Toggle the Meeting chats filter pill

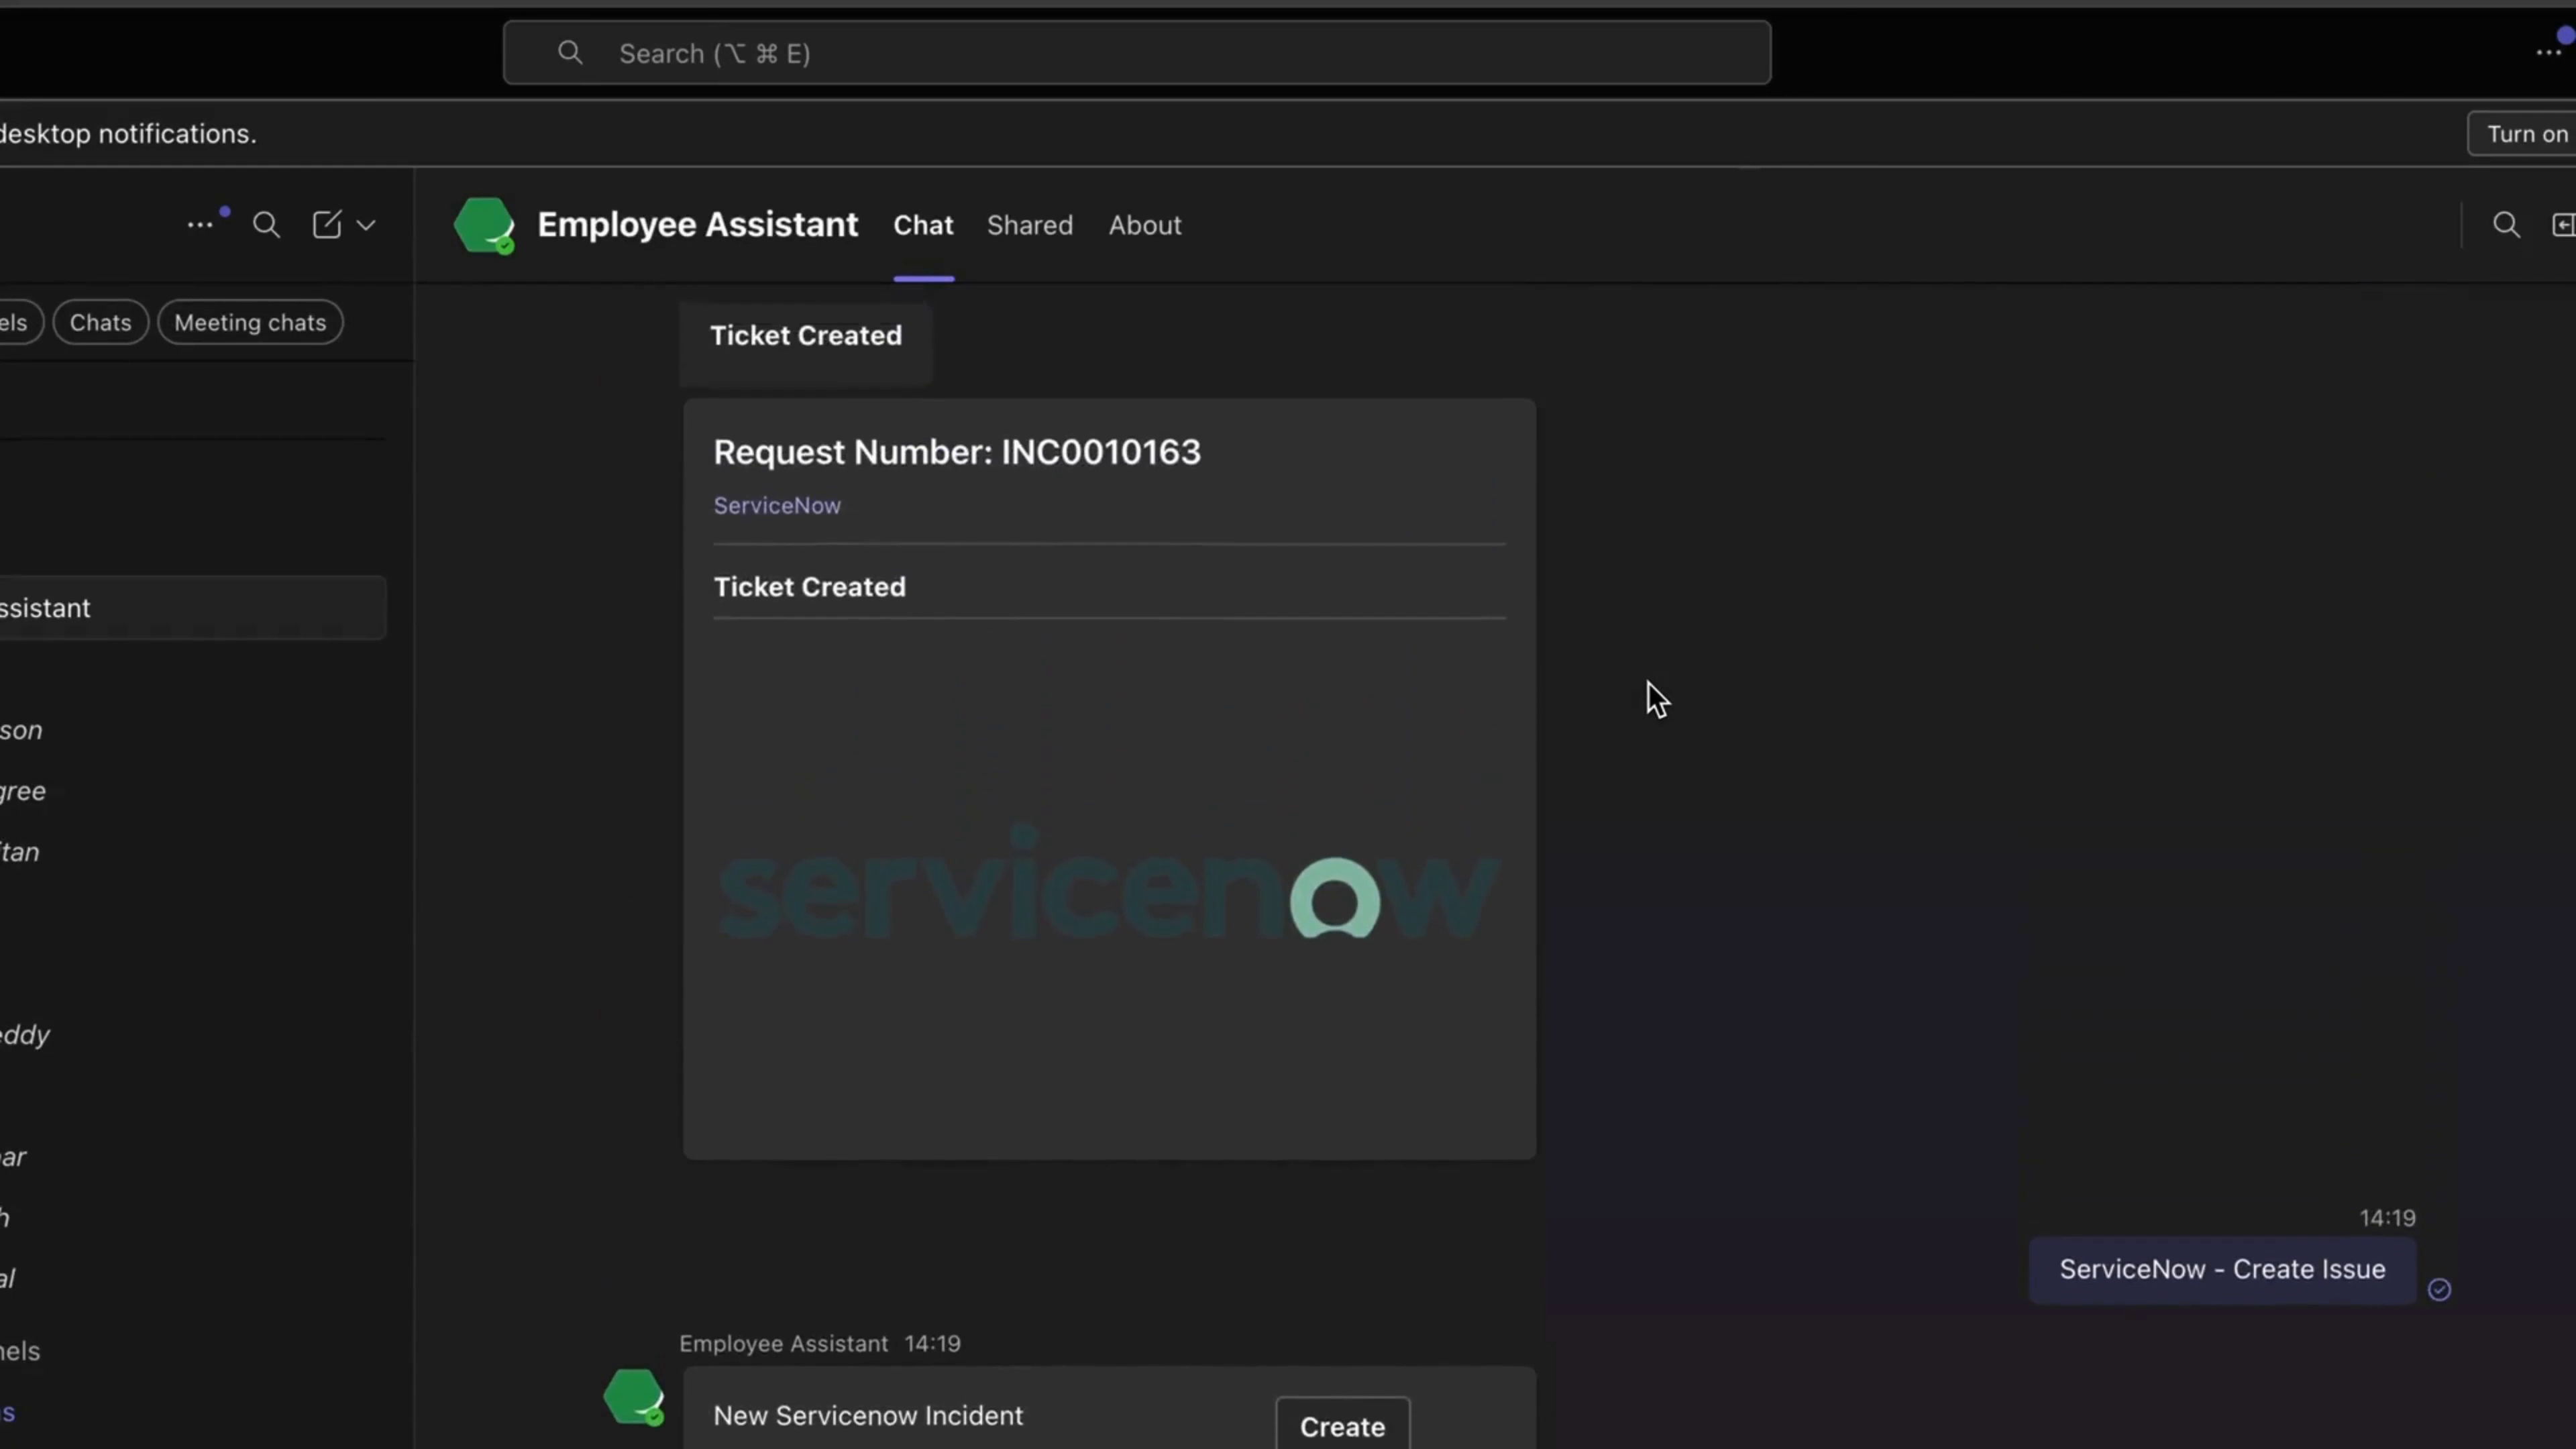(x=250, y=322)
